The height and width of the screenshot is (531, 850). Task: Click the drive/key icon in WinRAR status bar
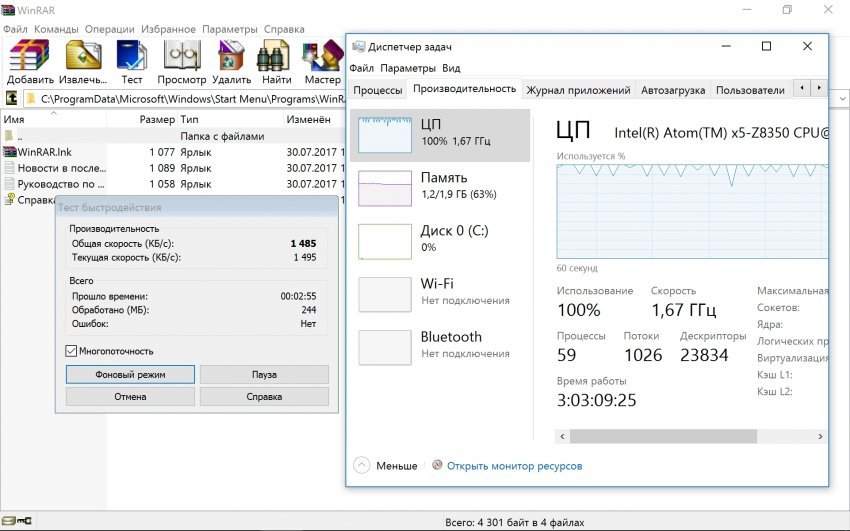[17, 521]
